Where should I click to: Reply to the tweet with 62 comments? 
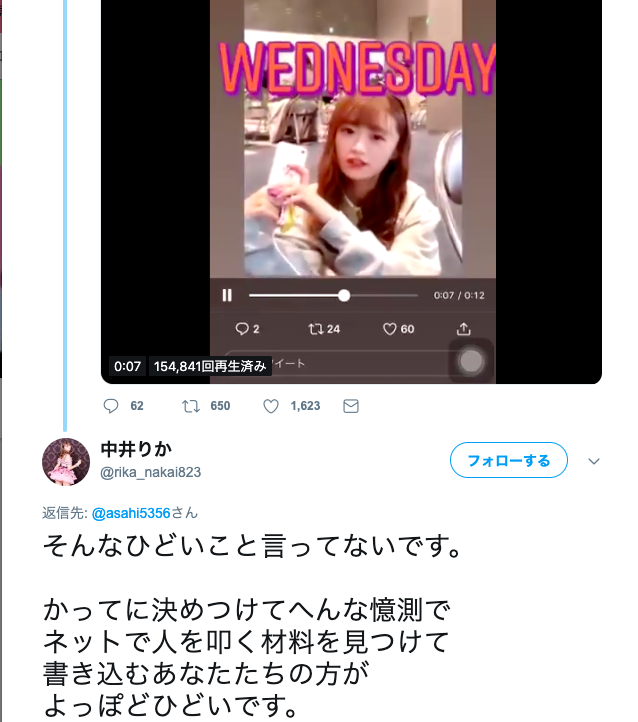pos(111,406)
